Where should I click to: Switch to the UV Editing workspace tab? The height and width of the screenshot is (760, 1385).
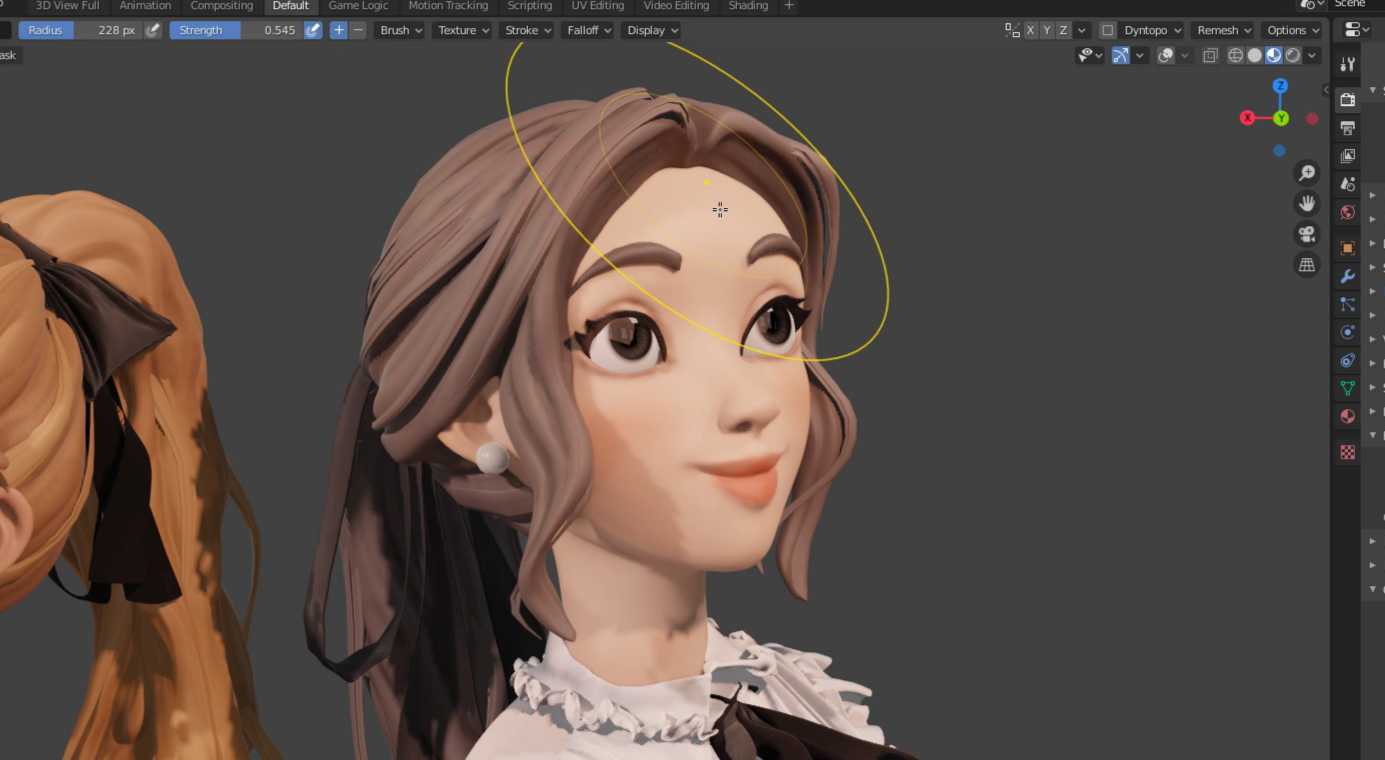click(597, 6)
